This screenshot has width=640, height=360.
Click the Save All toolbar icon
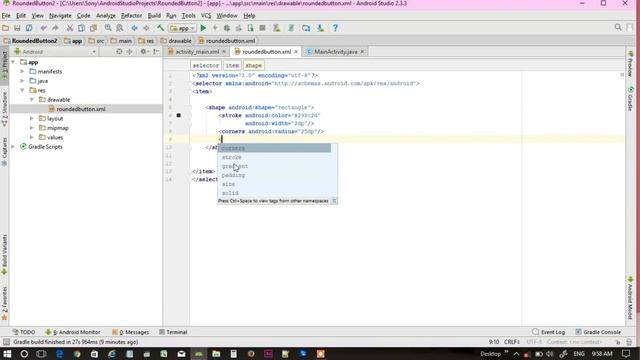click(17, 28)
